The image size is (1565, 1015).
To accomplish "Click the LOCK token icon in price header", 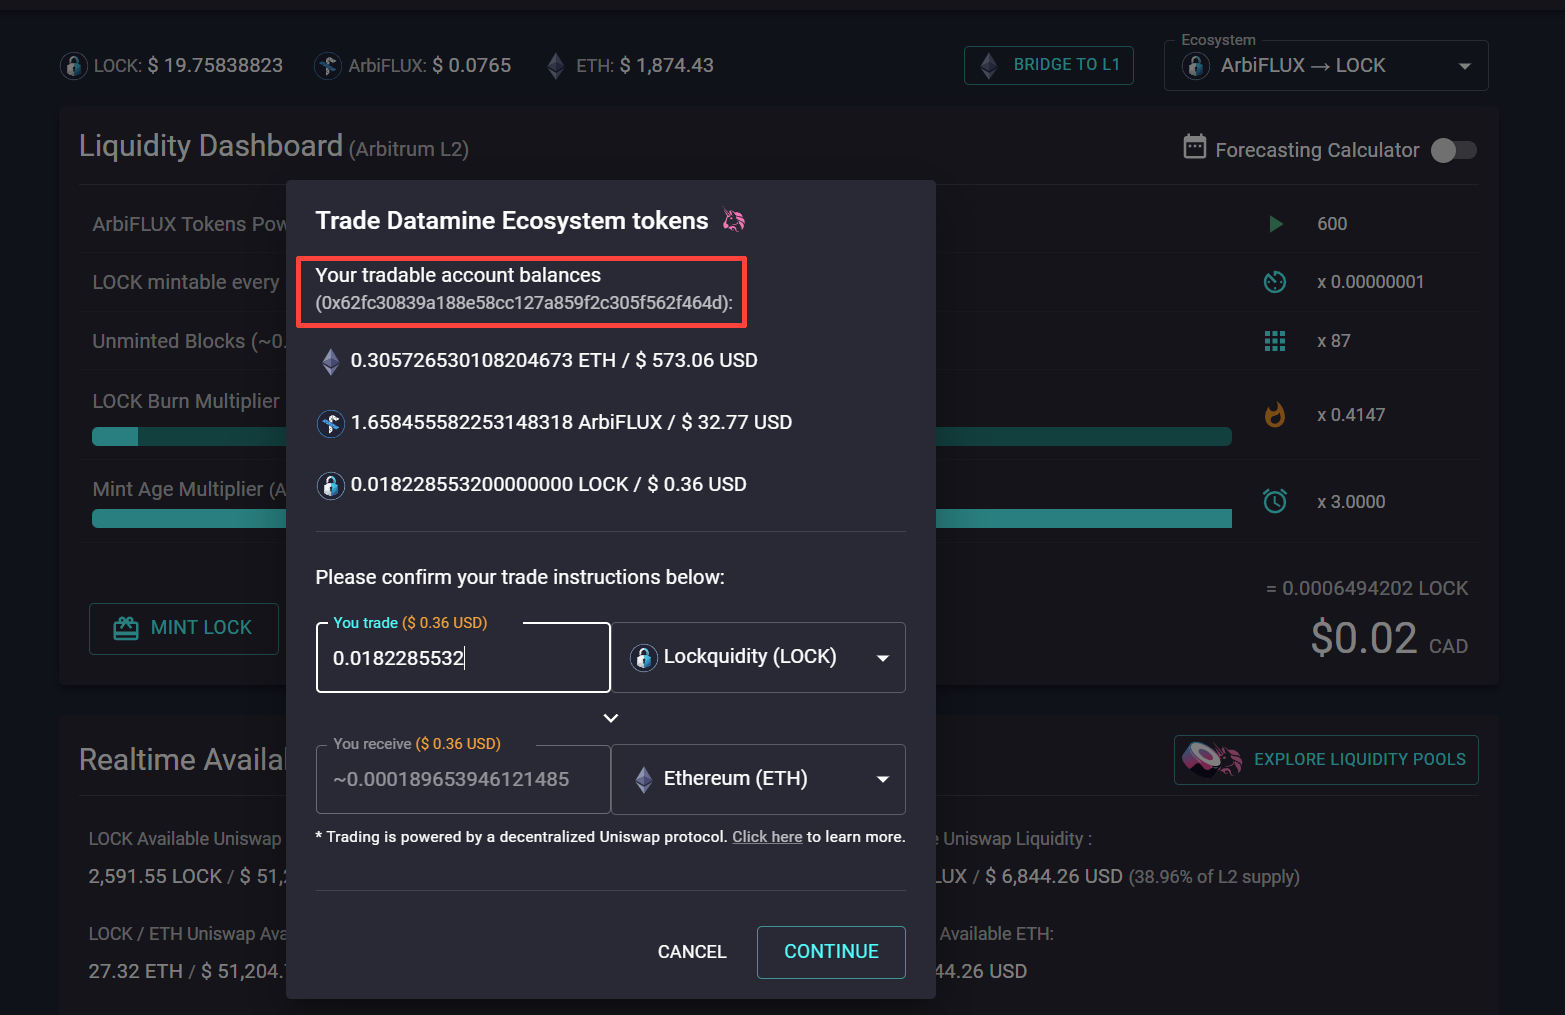I will coord(73,66).
